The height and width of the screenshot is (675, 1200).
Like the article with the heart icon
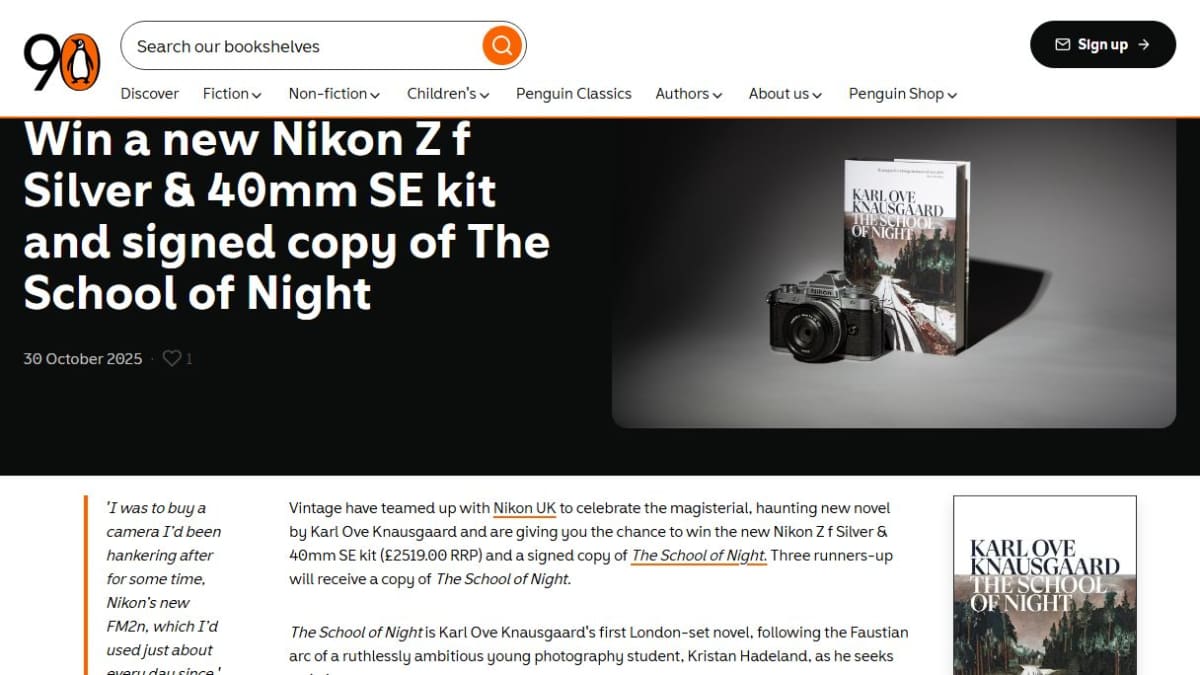pos(172,358)
